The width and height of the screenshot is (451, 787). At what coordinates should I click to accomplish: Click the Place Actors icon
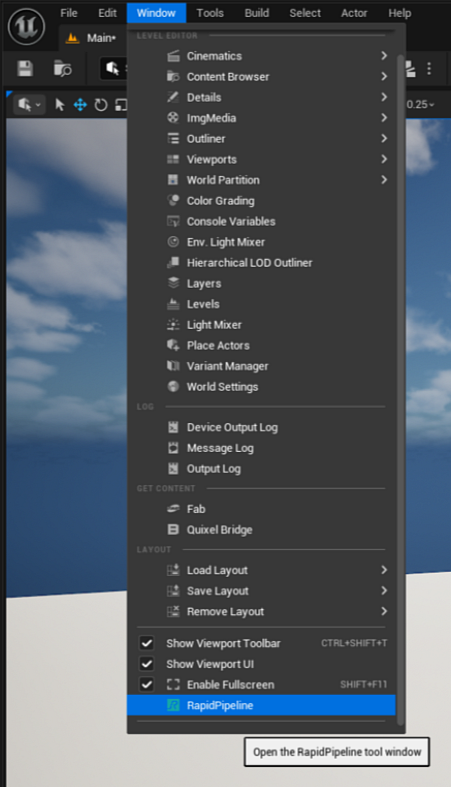pos(173,345)
